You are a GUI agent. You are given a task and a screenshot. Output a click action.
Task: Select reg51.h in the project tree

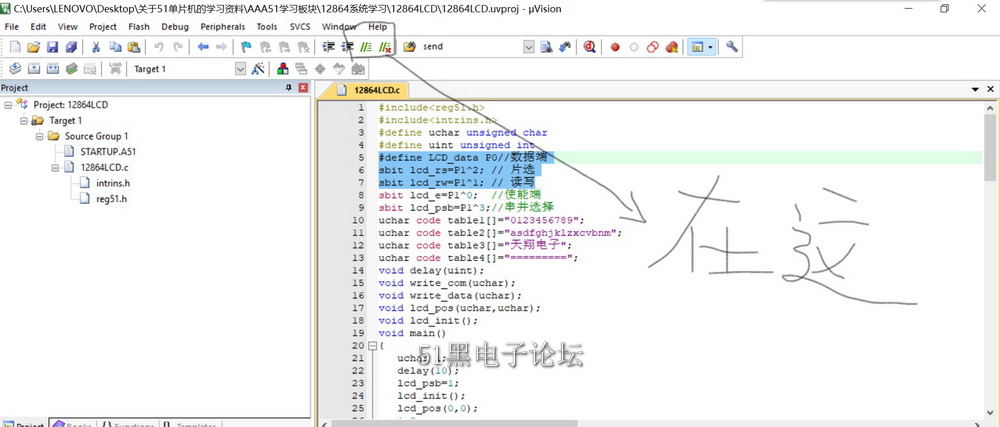point(112,199)
